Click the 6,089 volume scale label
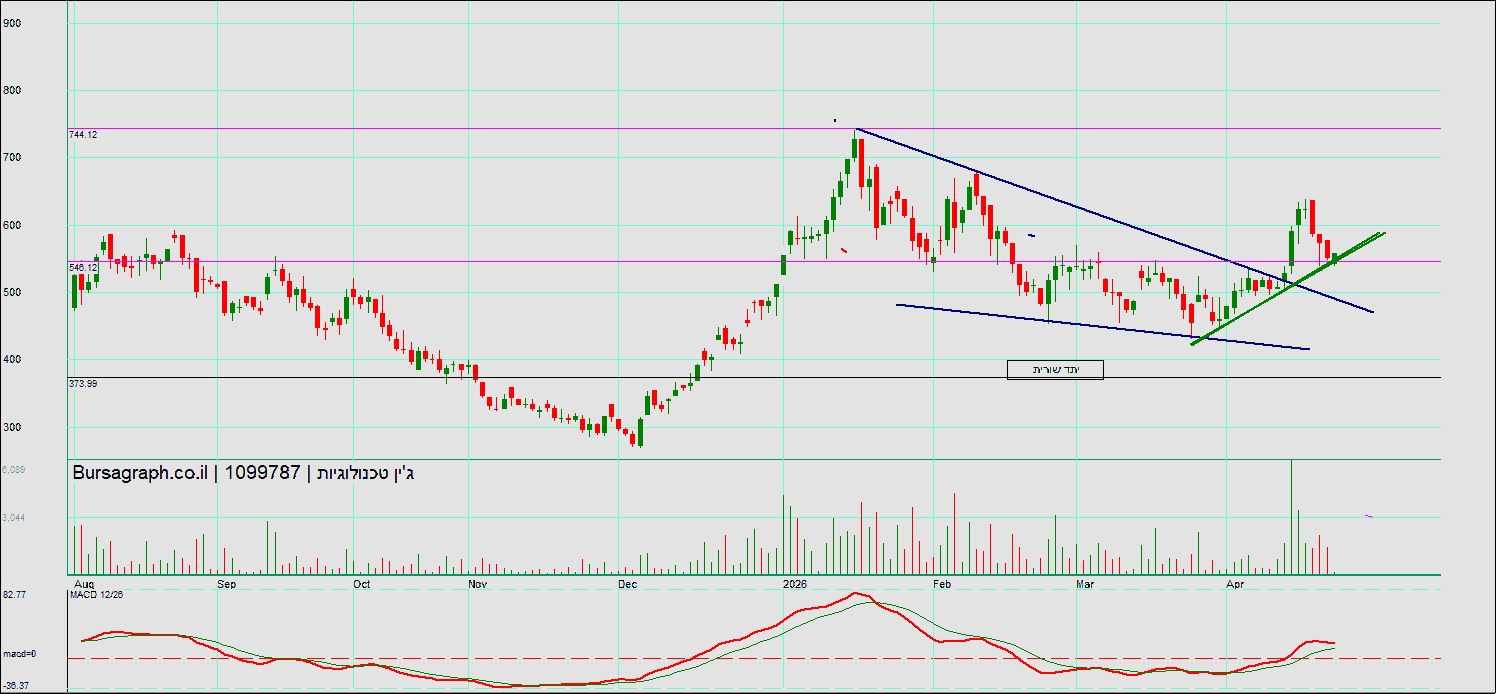This screenshot has height=694, width=1496. click(x=16, y=470)
